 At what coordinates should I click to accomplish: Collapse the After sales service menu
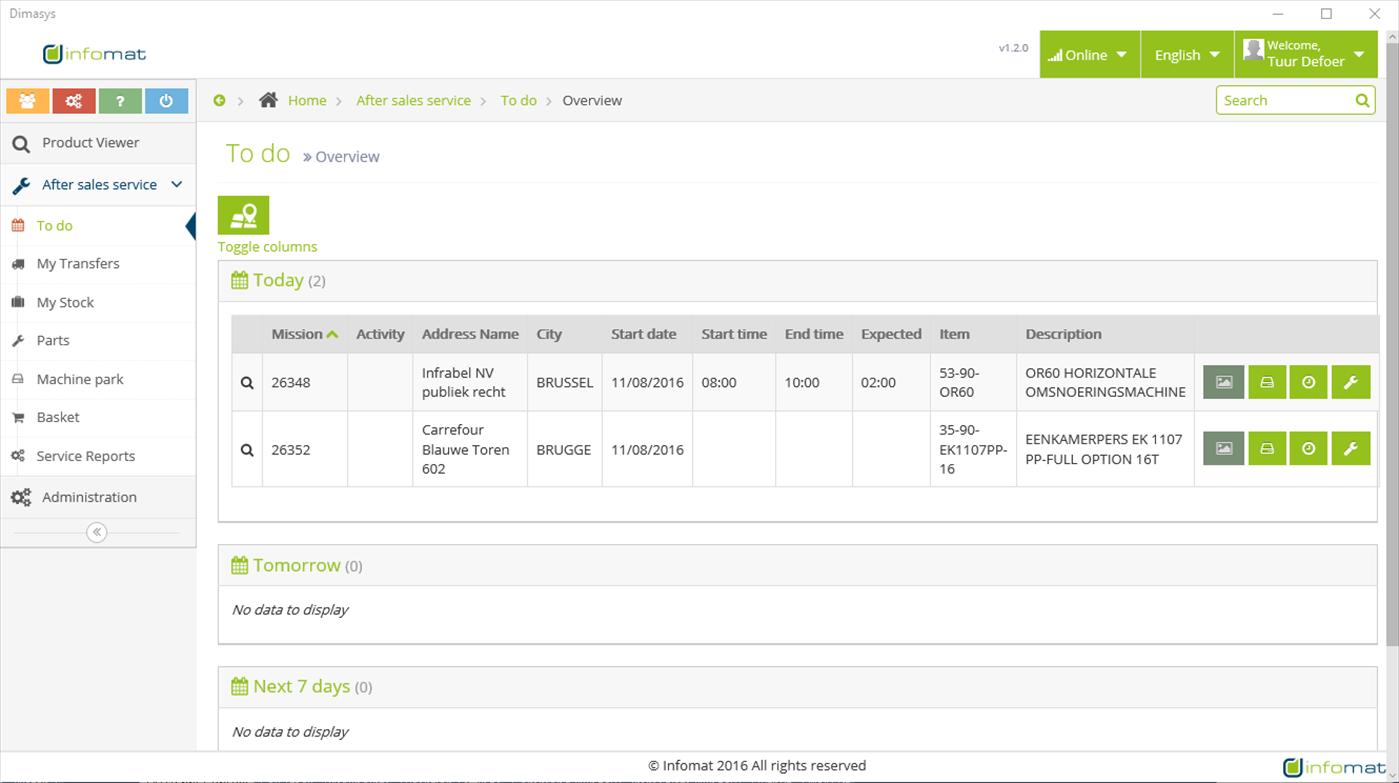coord(98,184)
